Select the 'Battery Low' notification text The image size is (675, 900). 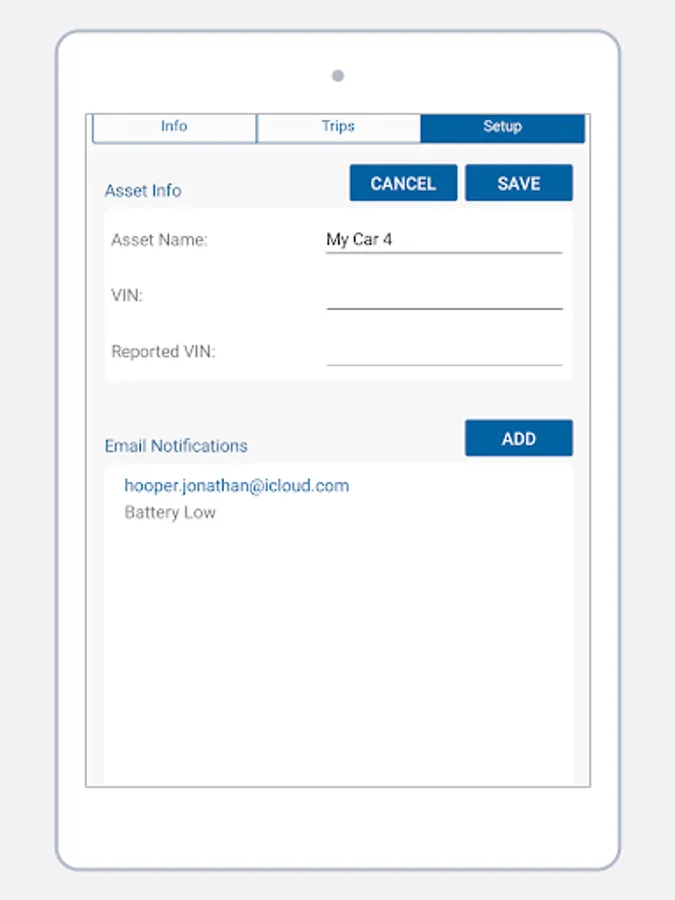point(170,512)
